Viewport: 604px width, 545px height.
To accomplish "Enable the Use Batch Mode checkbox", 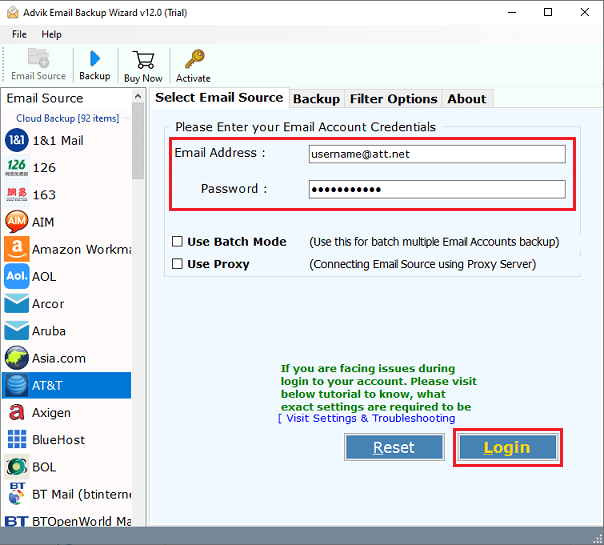I will tap(177, 241).
